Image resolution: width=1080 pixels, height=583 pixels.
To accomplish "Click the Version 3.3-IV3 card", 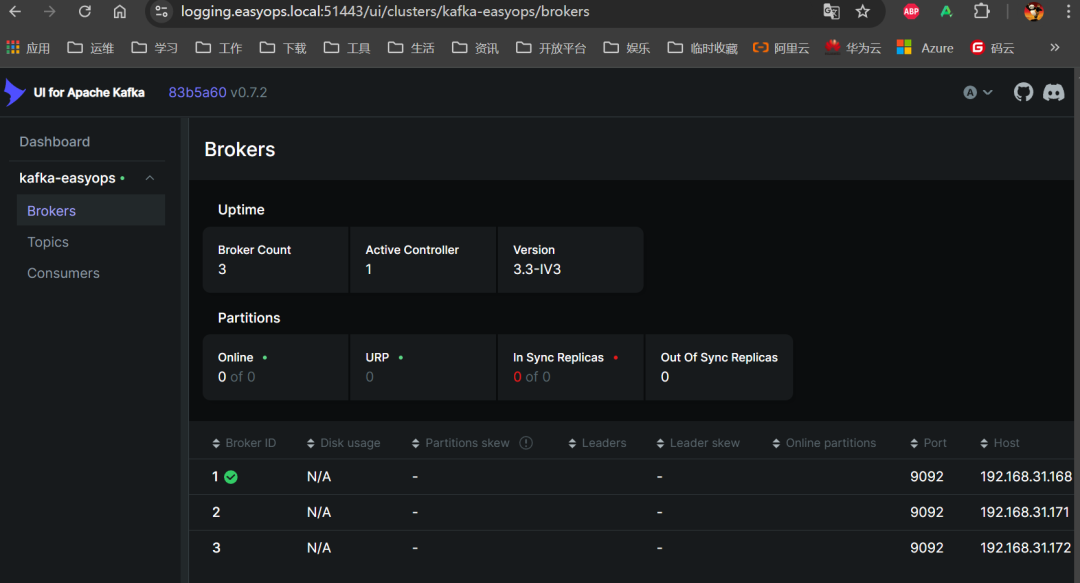I will (570, 260).
